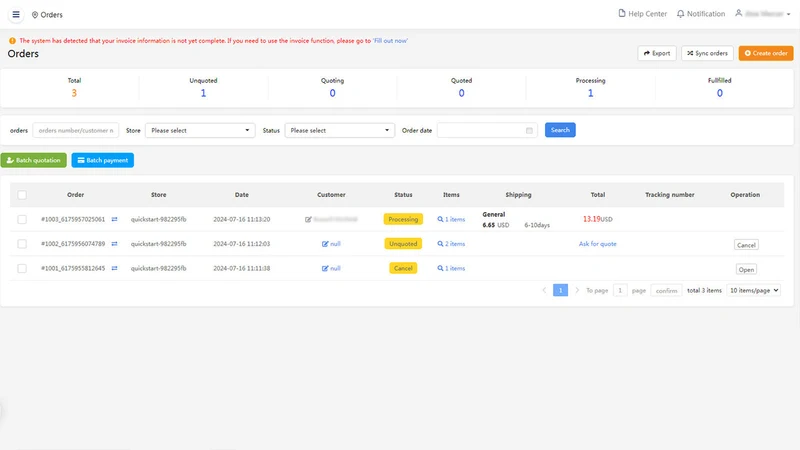Focus the orders number search field
The height and width of the screenshot is (450, 800).
tap(76, 131)
